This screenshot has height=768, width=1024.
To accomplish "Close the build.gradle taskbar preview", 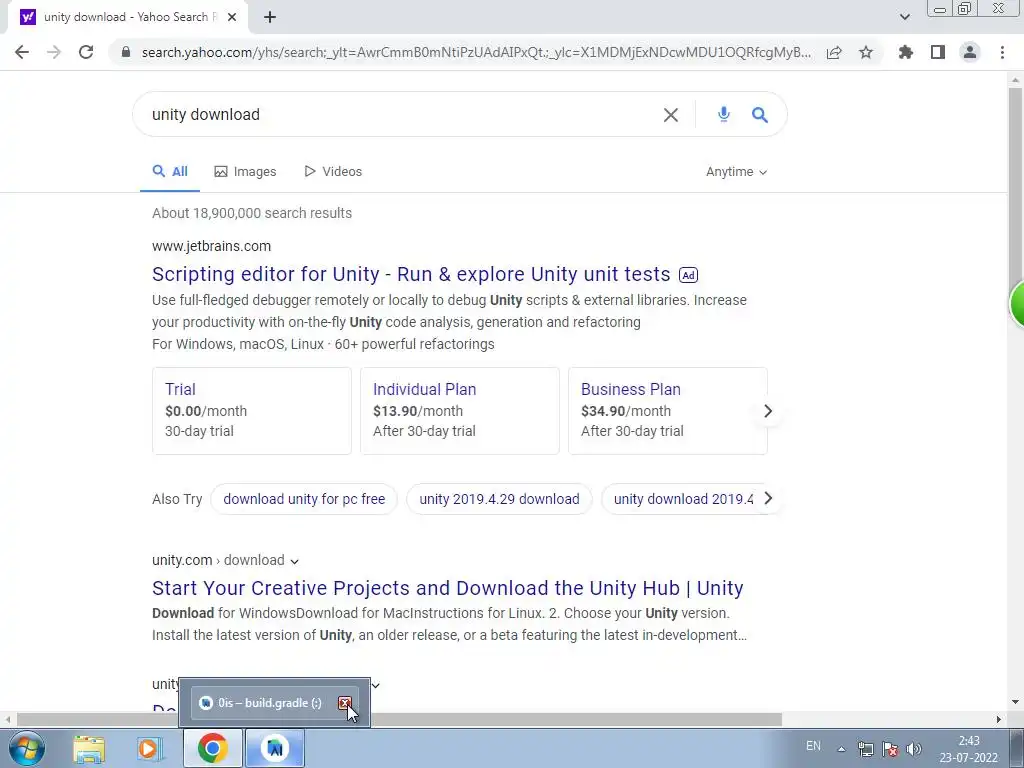I will coord(345,703).
